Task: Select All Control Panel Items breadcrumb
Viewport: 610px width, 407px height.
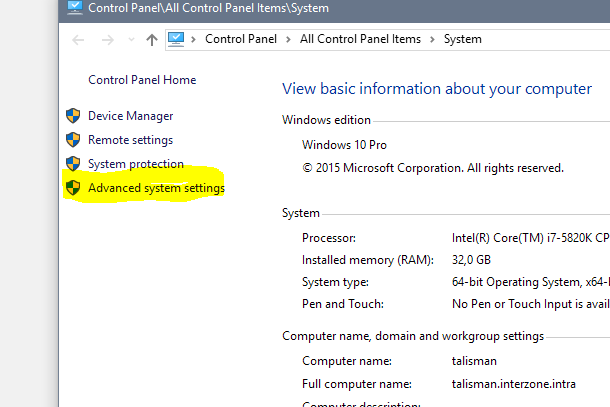Action: 360,39
